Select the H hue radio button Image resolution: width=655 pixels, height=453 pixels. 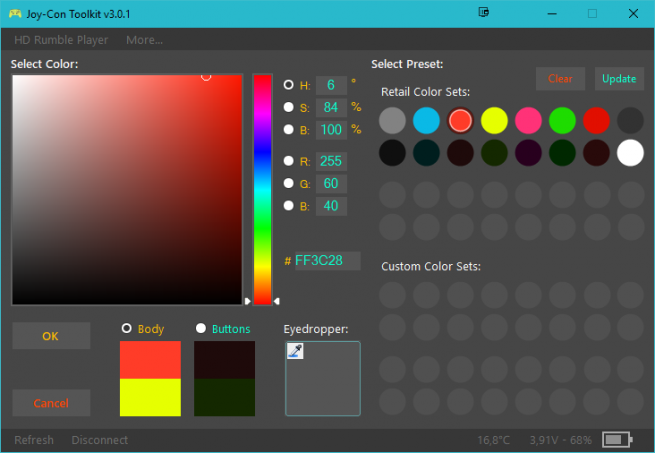click(289, 85)
